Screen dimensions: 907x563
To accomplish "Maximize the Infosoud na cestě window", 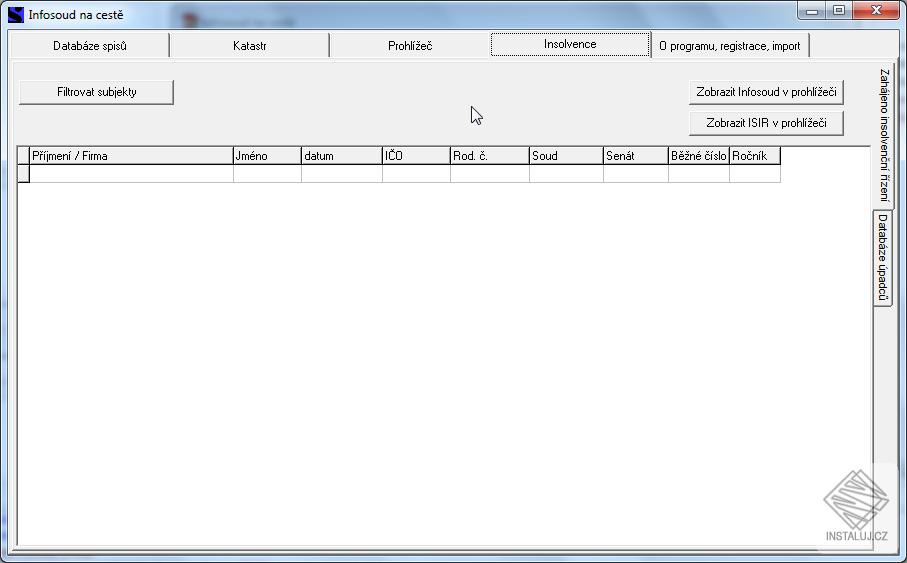I will point(839,10).
